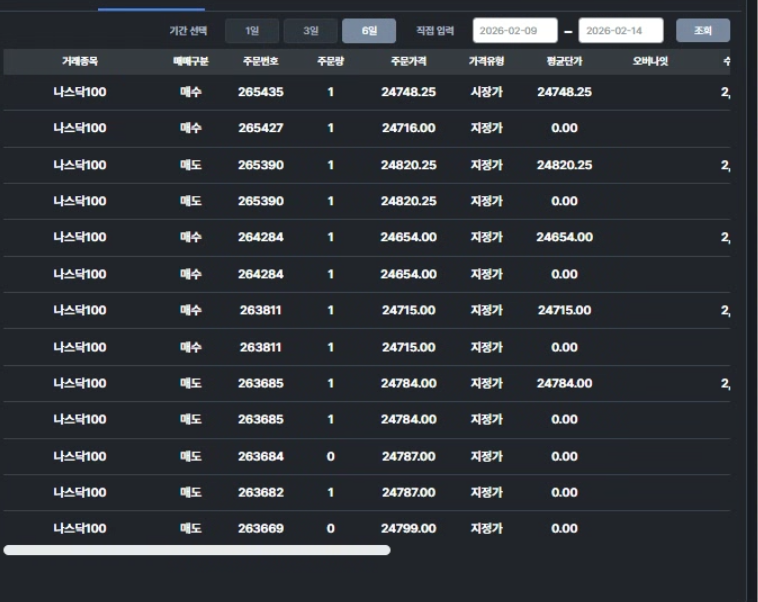758x602 pixels.
Task: Click the 주문번호 column header
Action: point(261,61)
